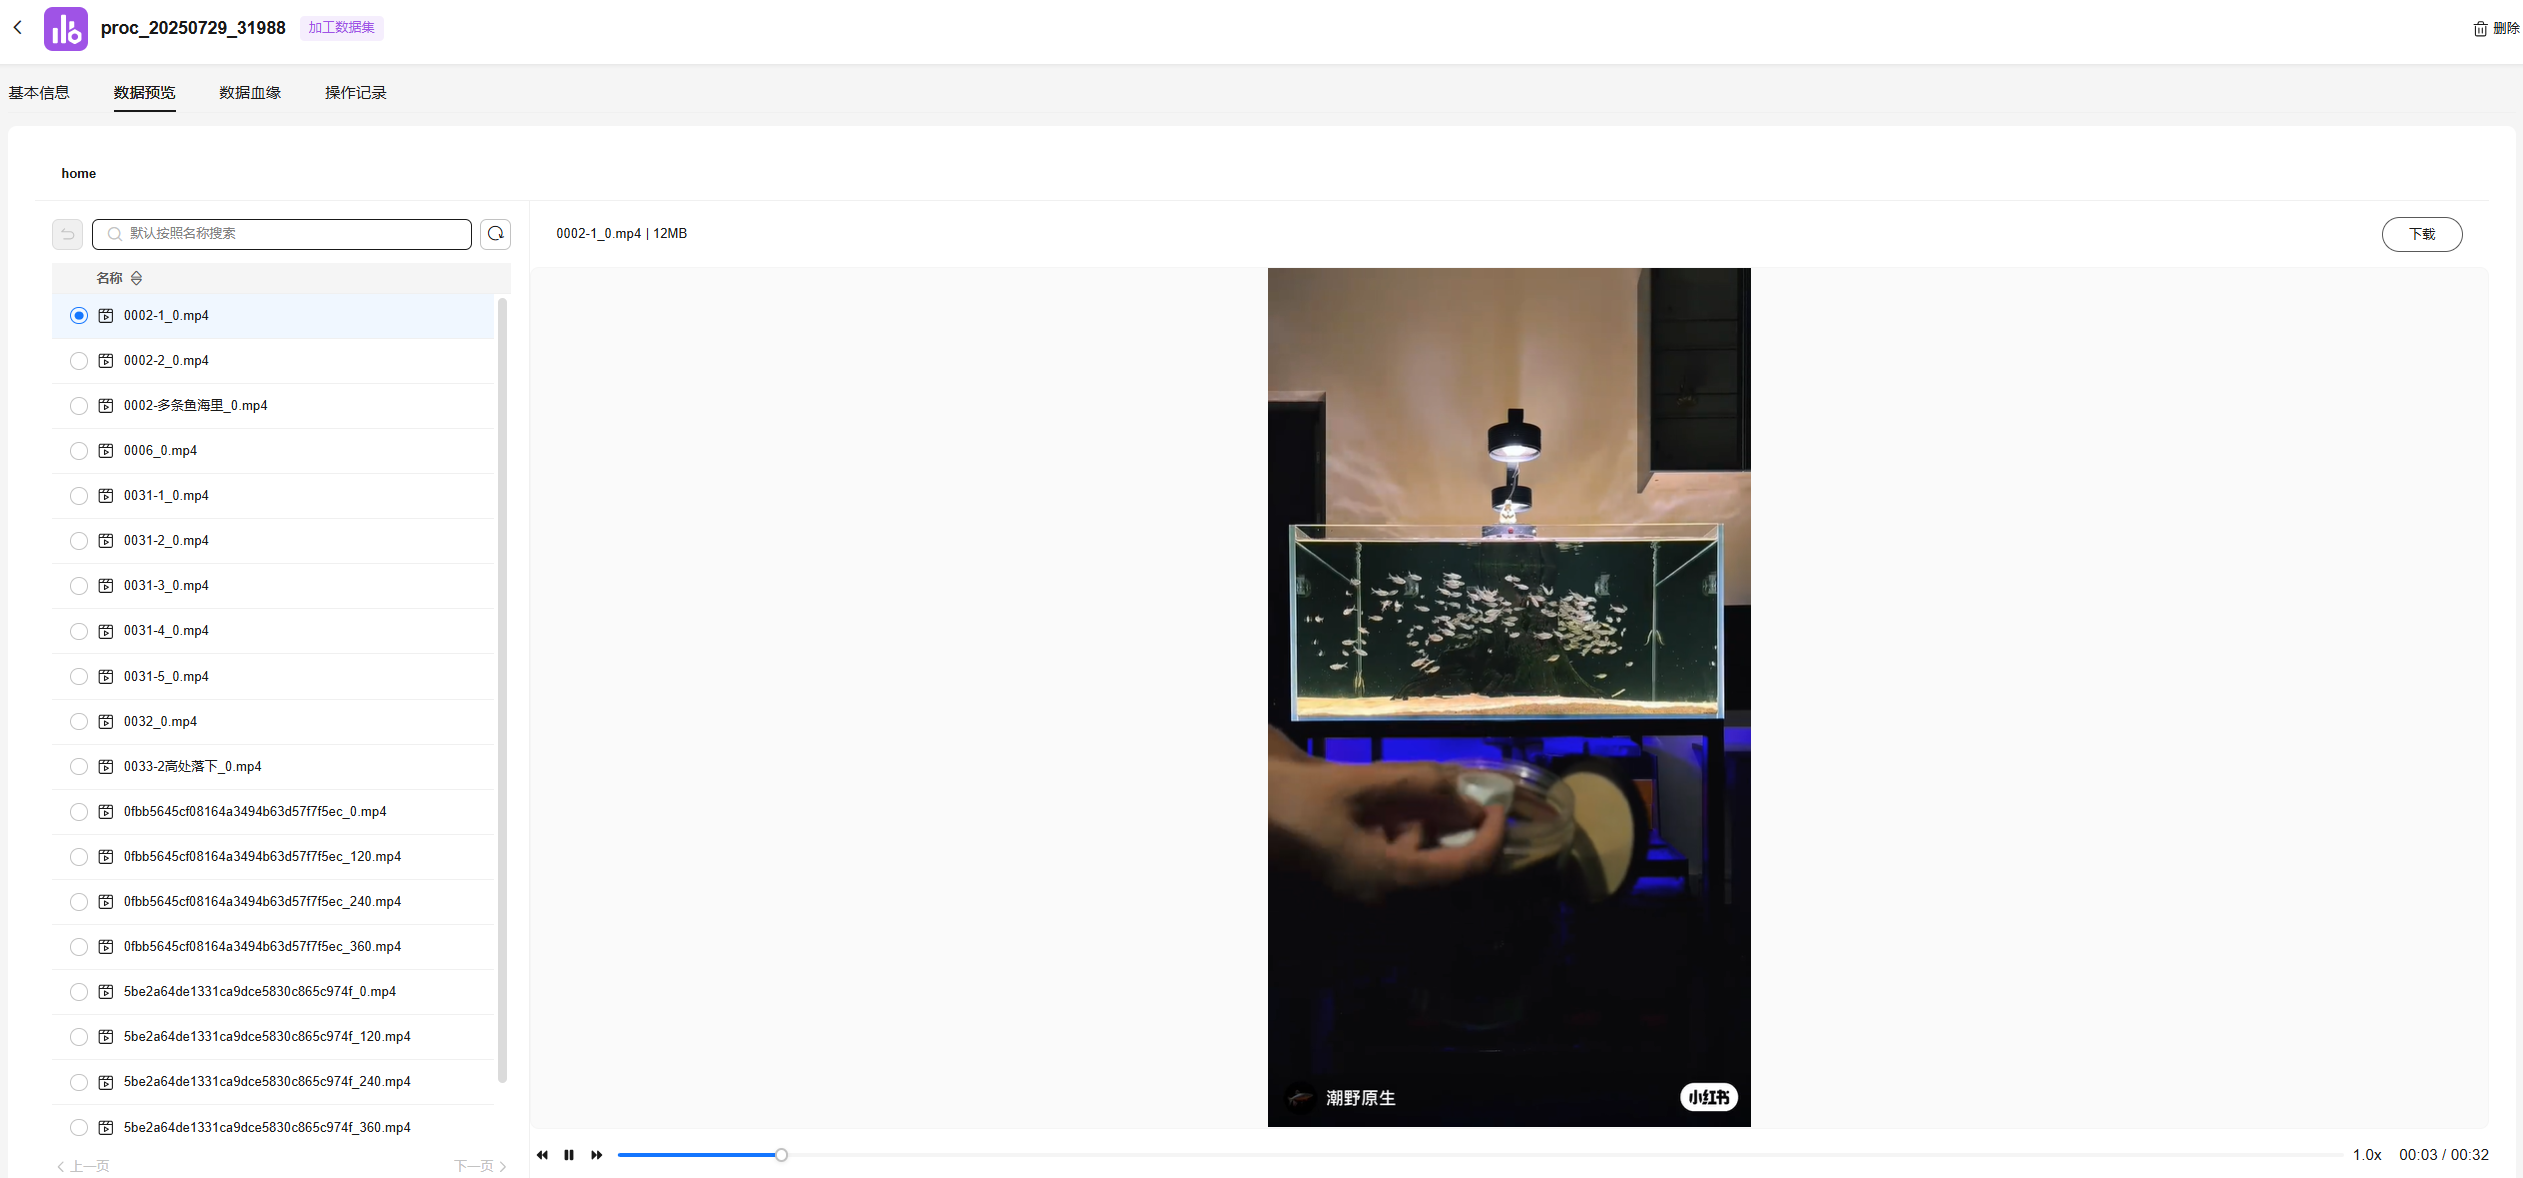
Task: Switch to the 数据血缘 tab
Action: point(250,93)
